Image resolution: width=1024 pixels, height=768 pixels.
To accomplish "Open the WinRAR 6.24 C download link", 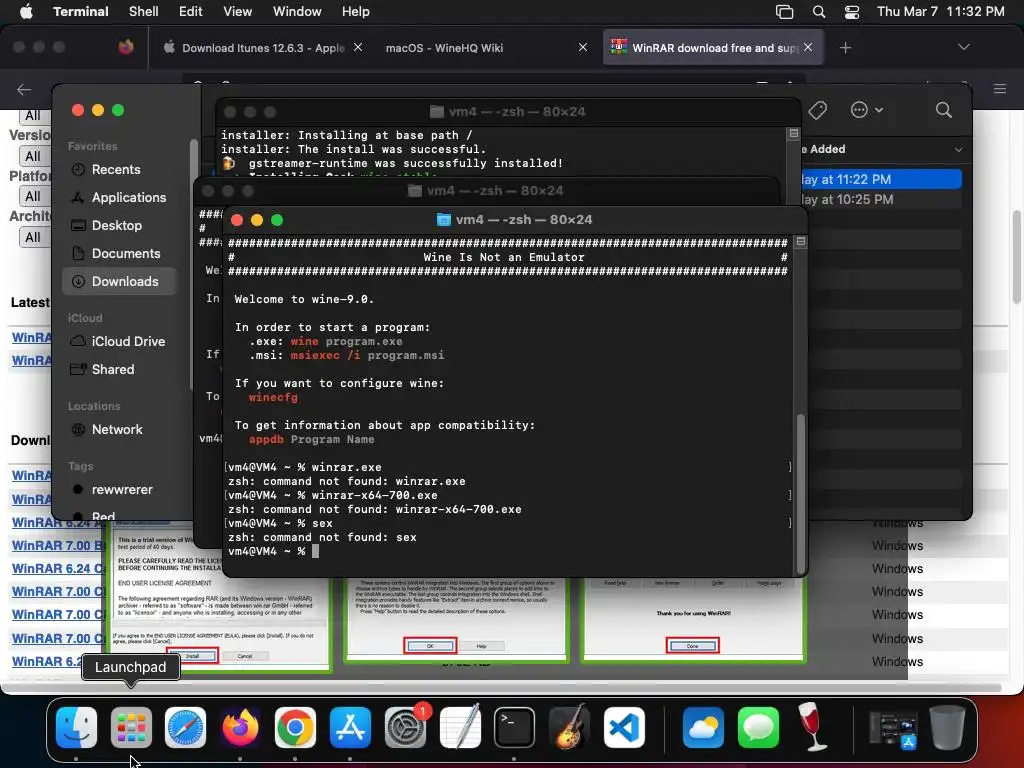I will (x=57, y=568).
